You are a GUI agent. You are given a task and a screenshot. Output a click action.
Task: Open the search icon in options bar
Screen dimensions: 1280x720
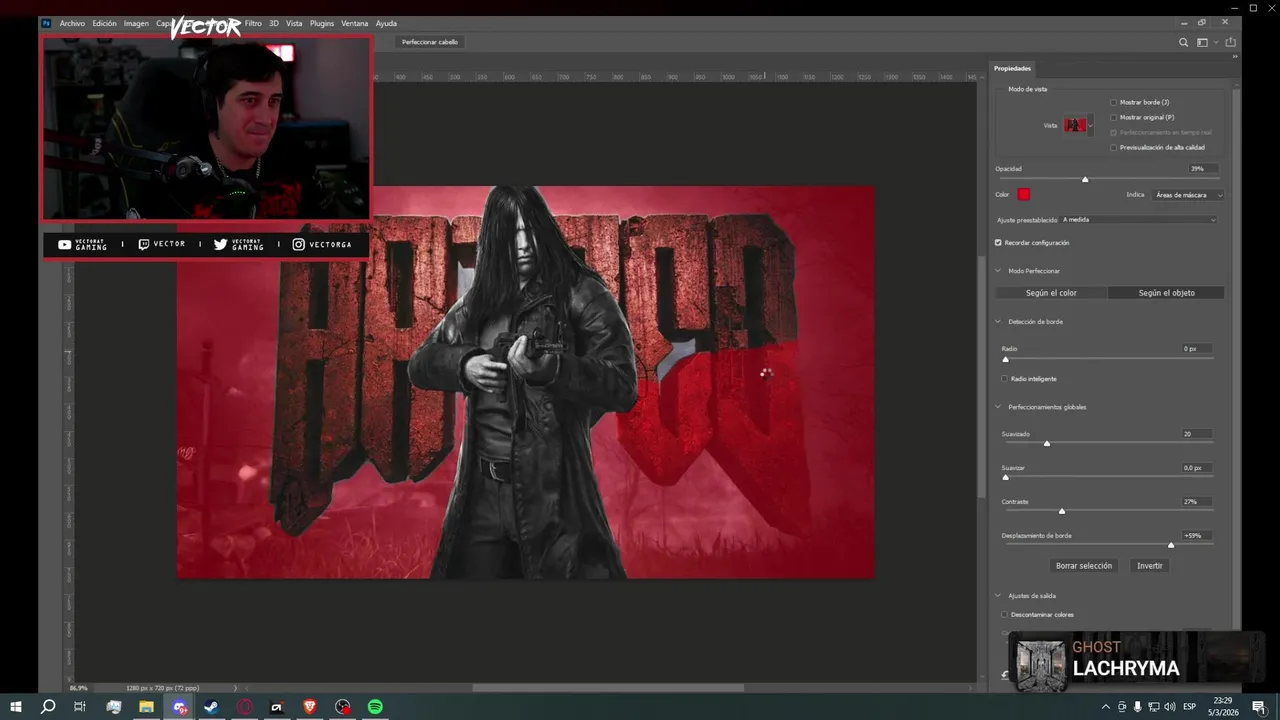[x=1184, y=42]
